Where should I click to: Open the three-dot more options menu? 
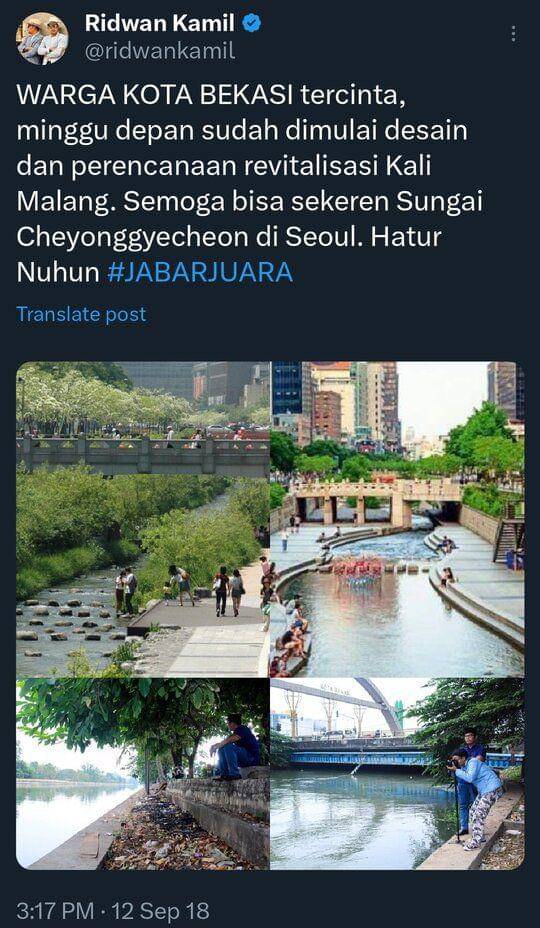pos(513,34)
